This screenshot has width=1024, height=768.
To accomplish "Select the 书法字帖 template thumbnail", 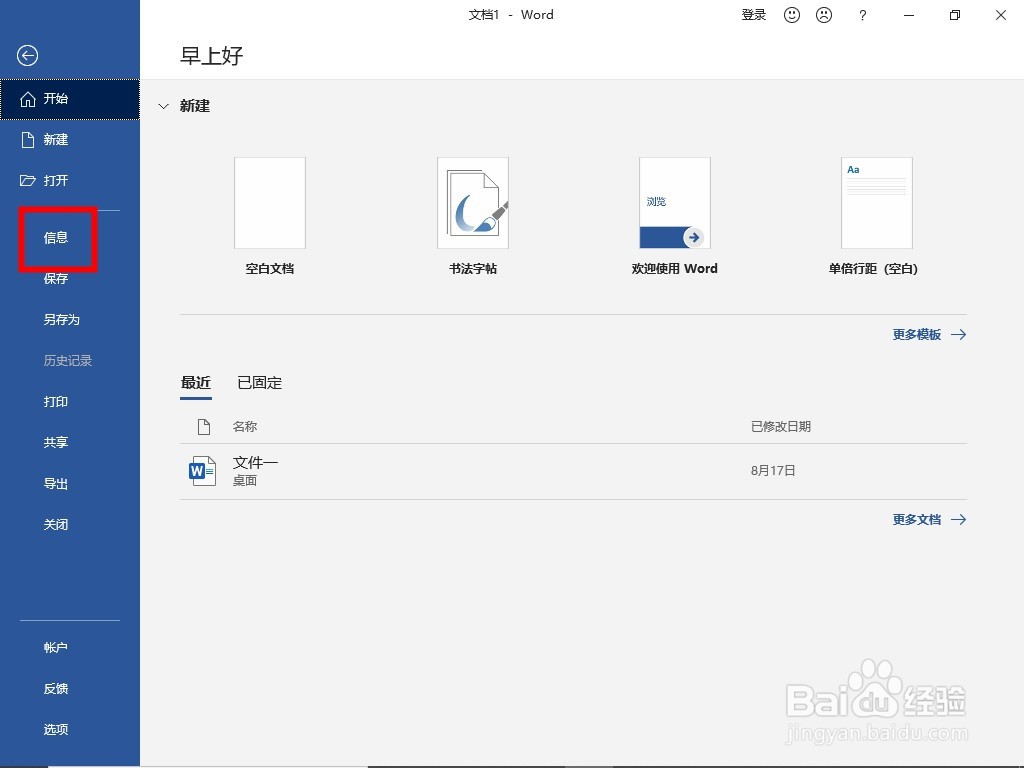I will click(x=472, y=202).
